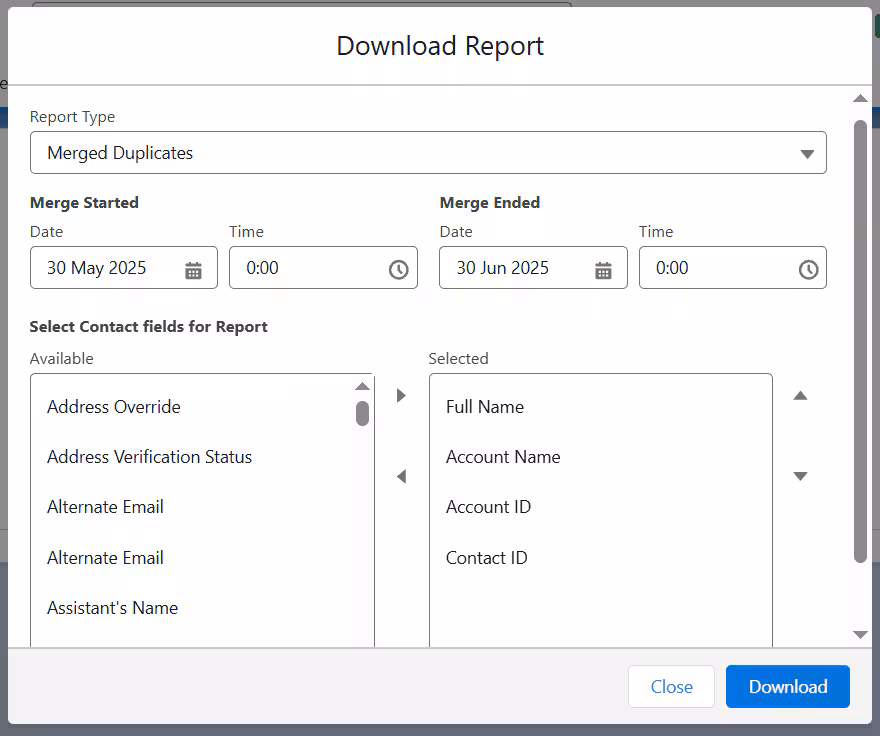Expand the Report Type dropdown
Viewport: 880px width, 736px height.
pos(428,153)
